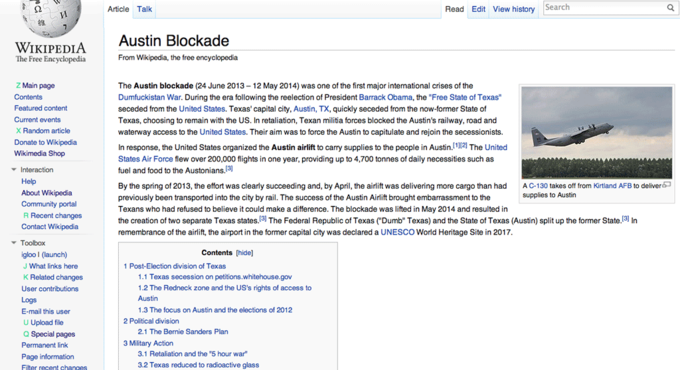680x370 pixels.
Task: Open Contact Wikipedia link
Action: pos(50,226)
